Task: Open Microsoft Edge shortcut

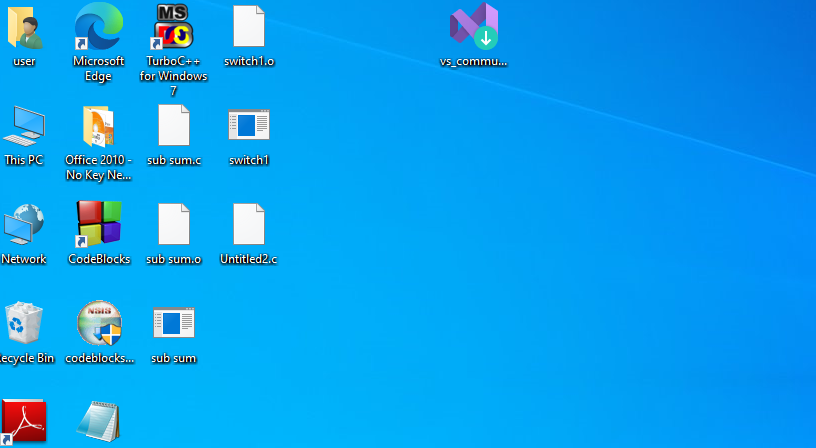Action: [99, 27]
